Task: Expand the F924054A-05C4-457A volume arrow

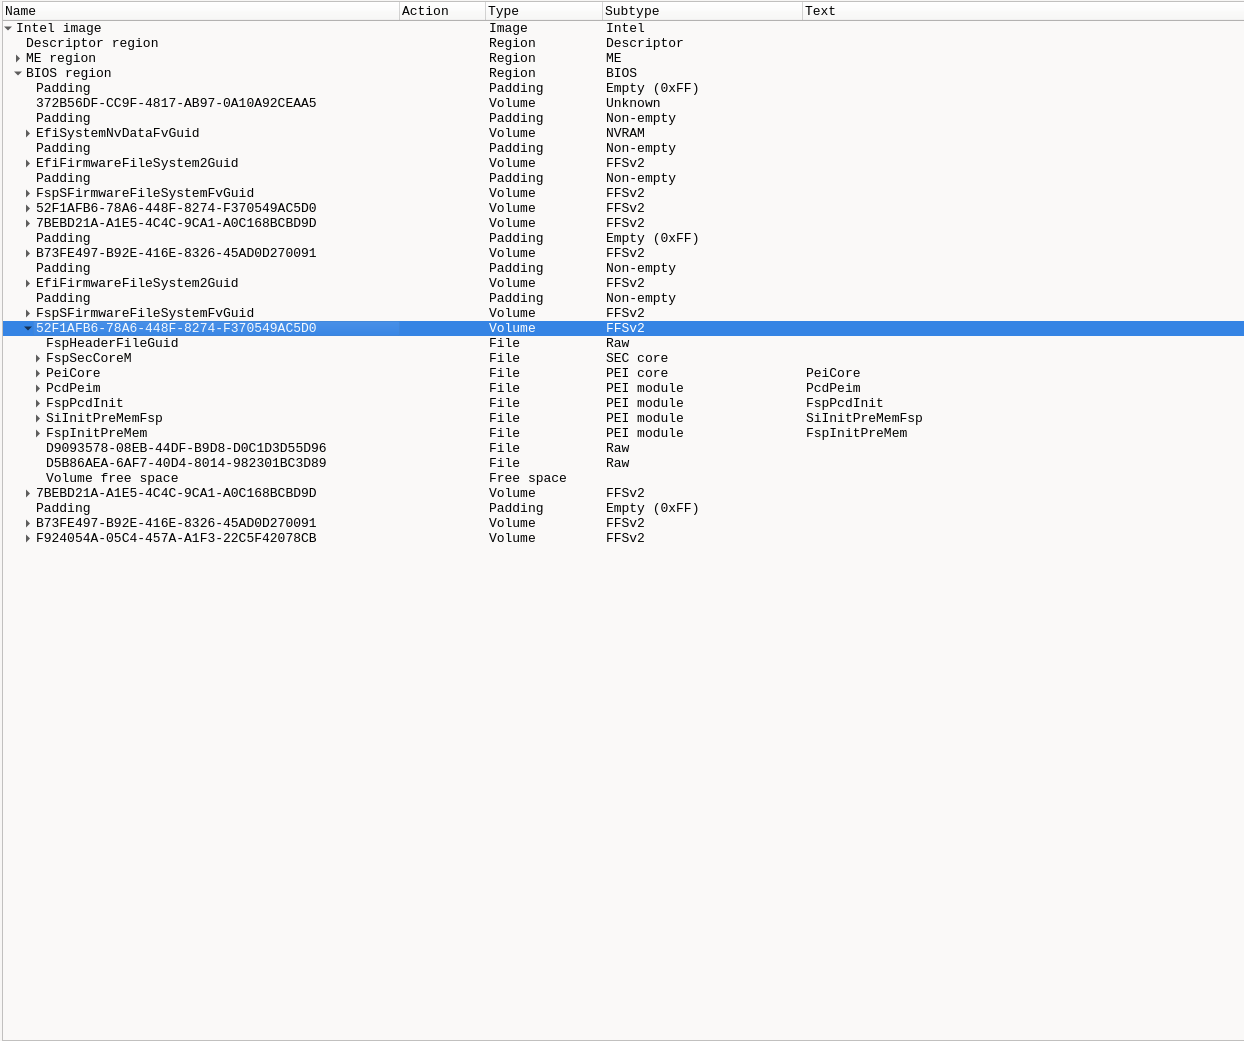Action: tap(28, 538)
